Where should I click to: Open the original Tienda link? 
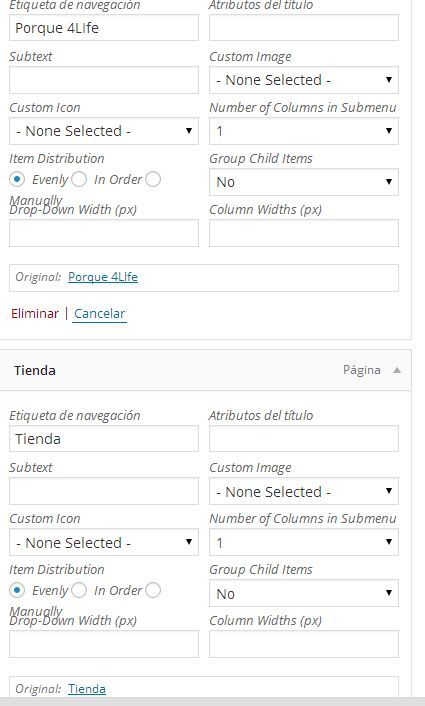(x=87, y=688)
